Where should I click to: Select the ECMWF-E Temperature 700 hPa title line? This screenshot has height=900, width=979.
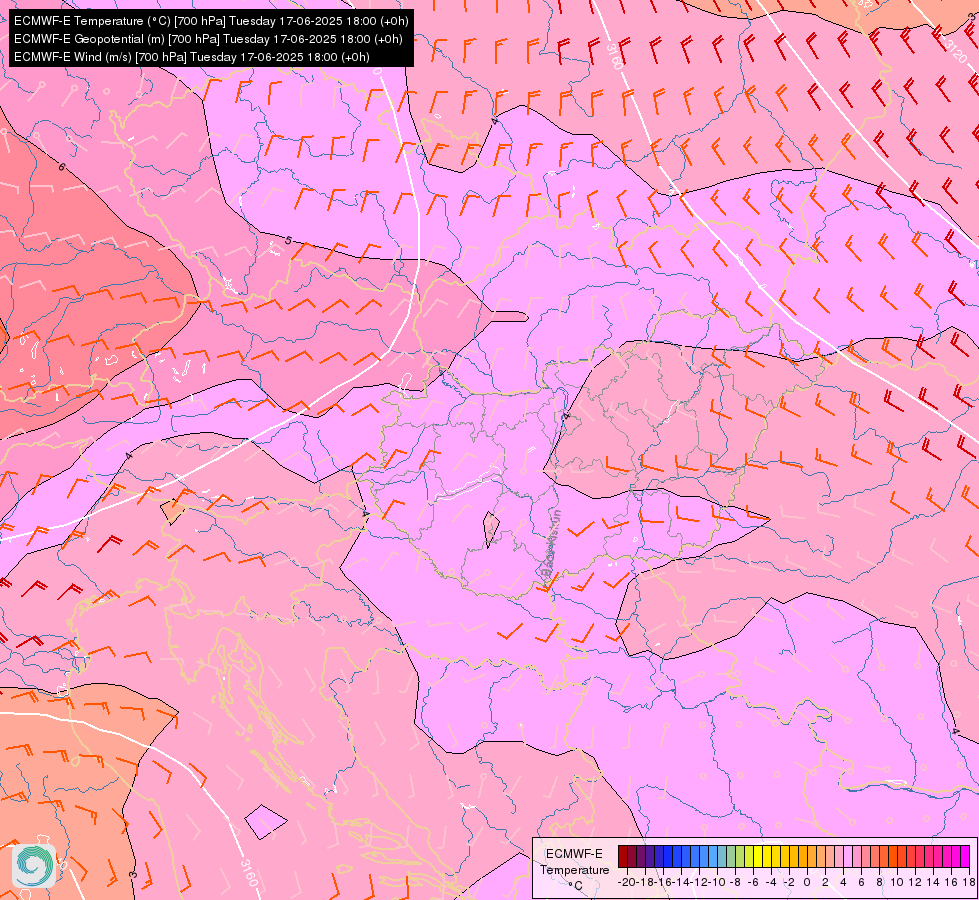point(211,21)
